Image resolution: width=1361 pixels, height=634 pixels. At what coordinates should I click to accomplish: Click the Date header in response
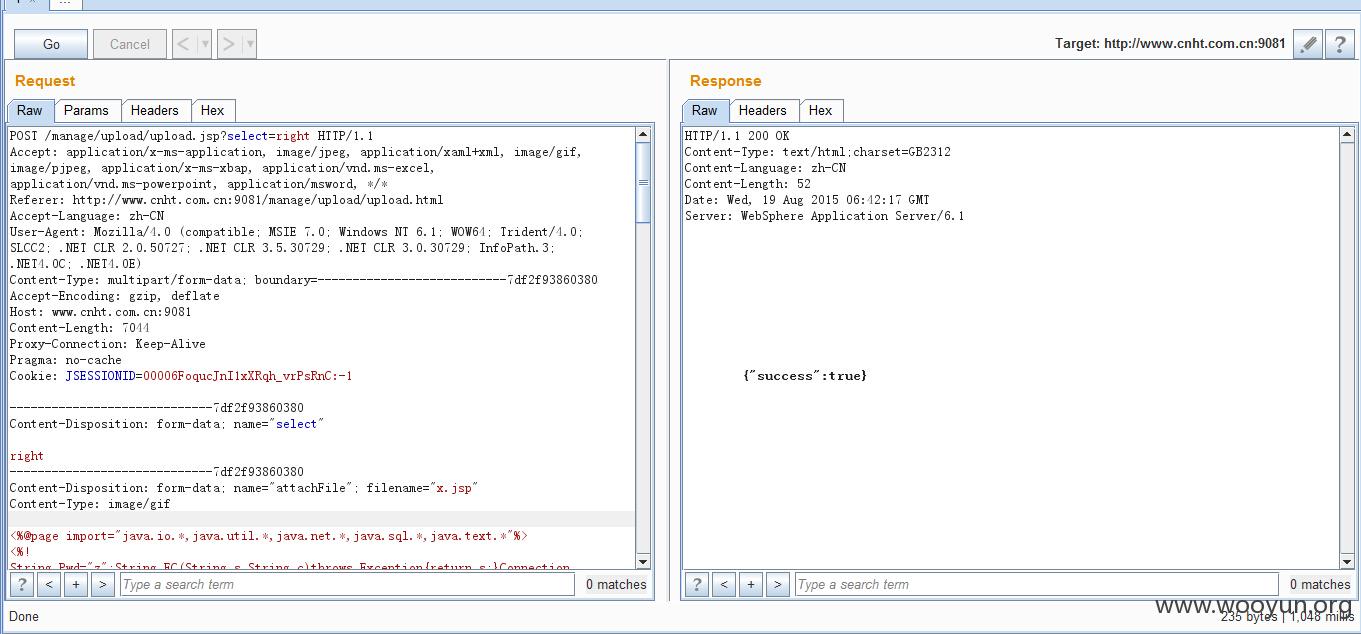[x=807, y=200]
